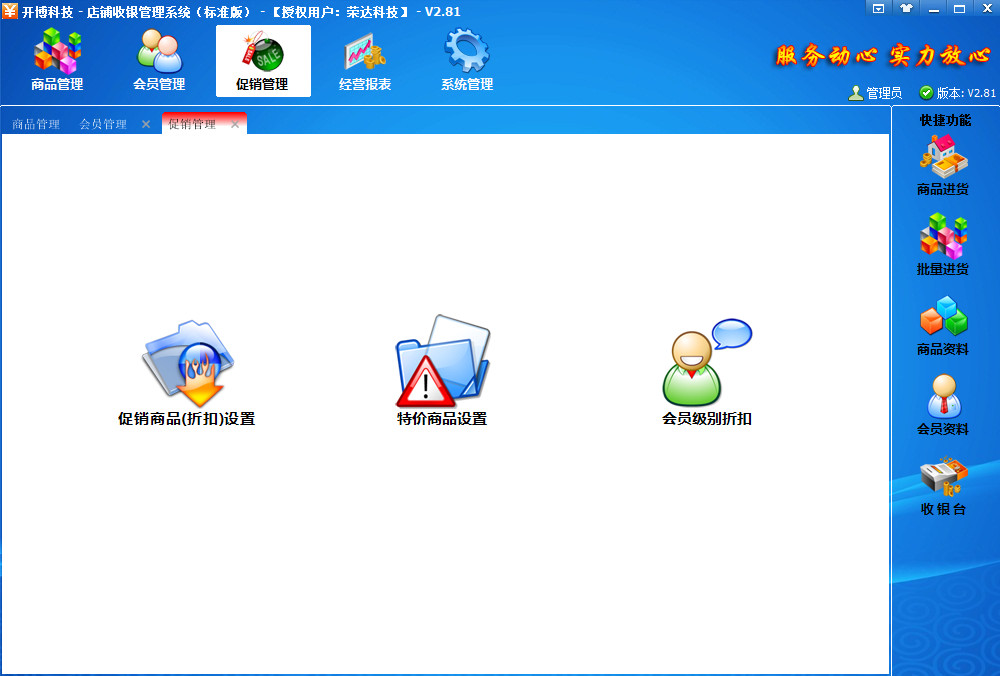Image resolution: width=1000 pixels, height=676 pixels.
Task: Open 收银台 cash register shortcut
Action: (943, 485)
